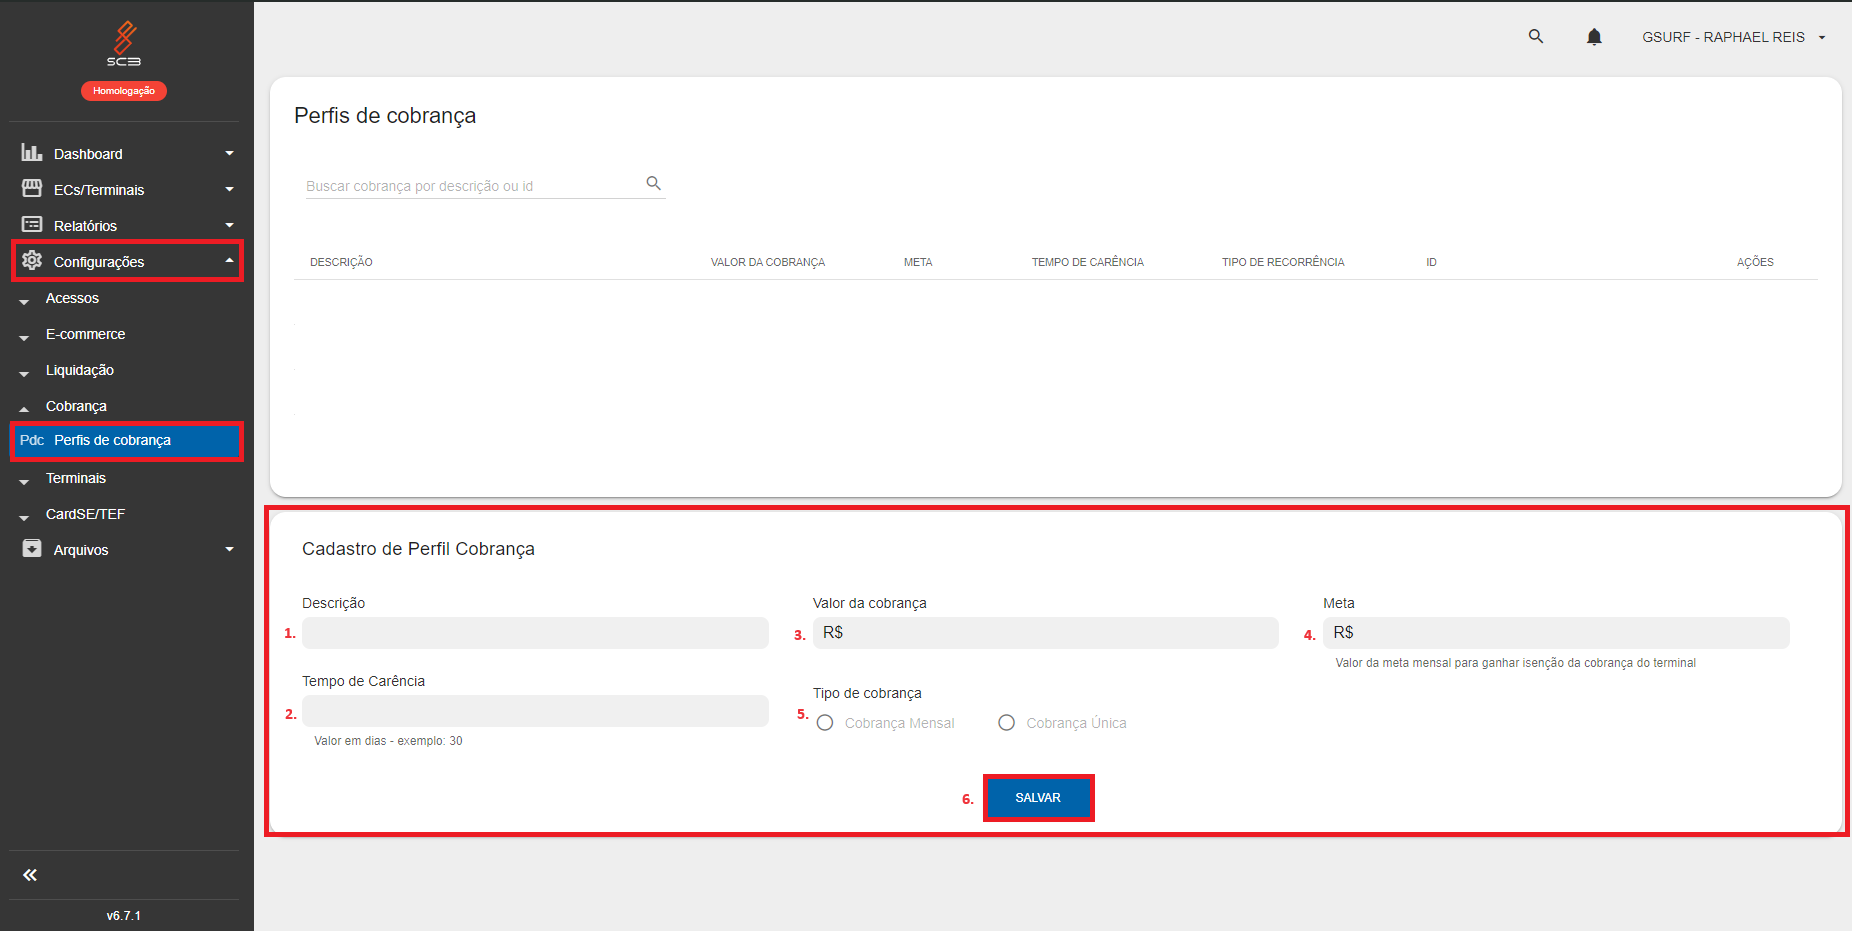This screenshot has height=931, width=1852.
Task: Click the Descrição input field
Action: click(535, 633)
